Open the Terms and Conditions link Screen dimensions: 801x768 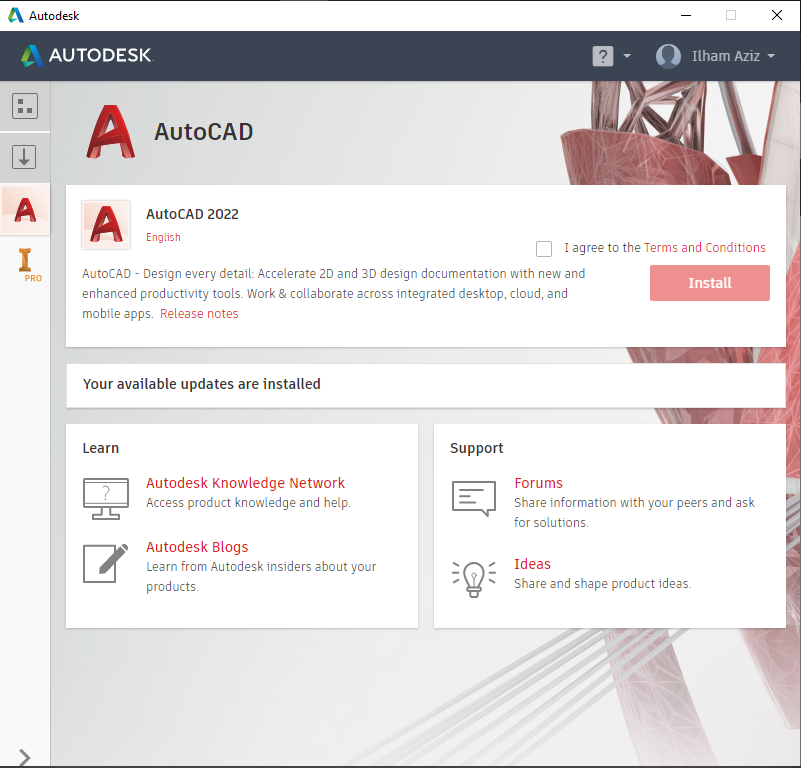[704, 248]
